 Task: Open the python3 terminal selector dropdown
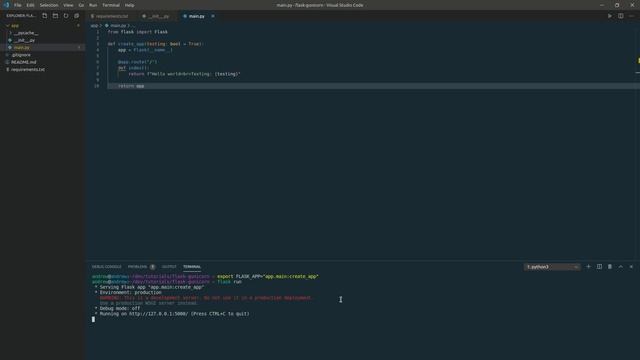click(x=552, y=267)
